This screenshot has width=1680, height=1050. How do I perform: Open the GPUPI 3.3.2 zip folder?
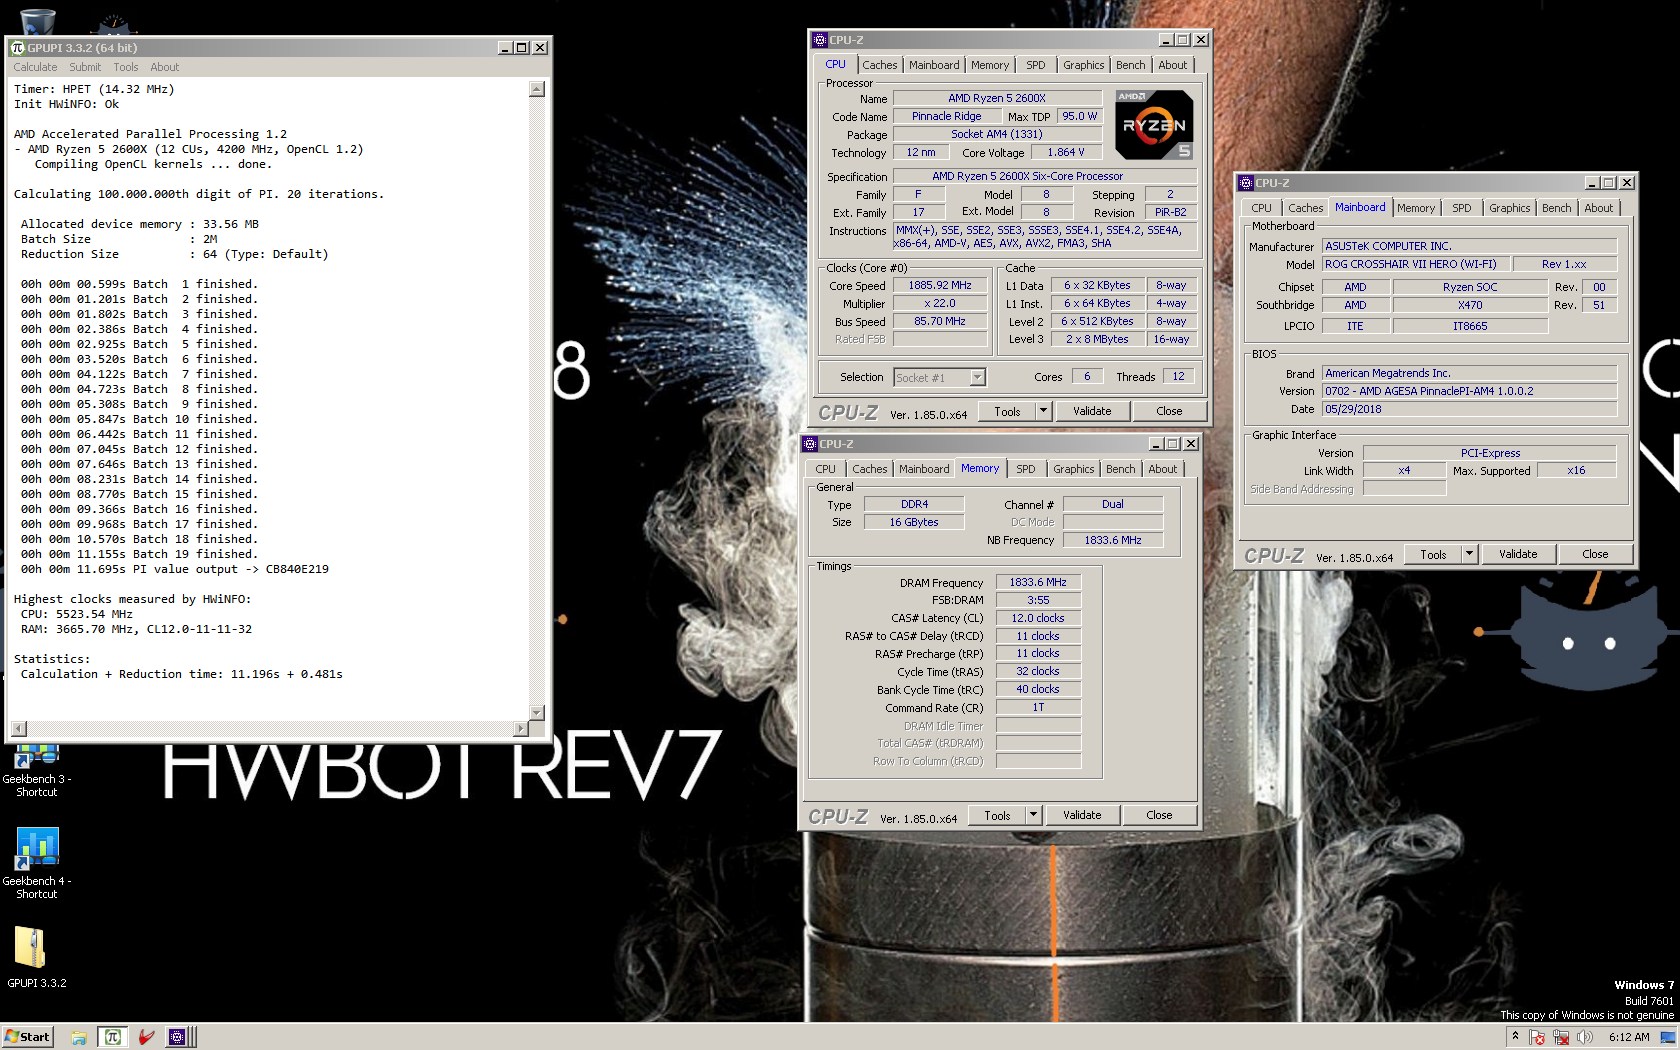pyautogui.click(x=37, y=957)
